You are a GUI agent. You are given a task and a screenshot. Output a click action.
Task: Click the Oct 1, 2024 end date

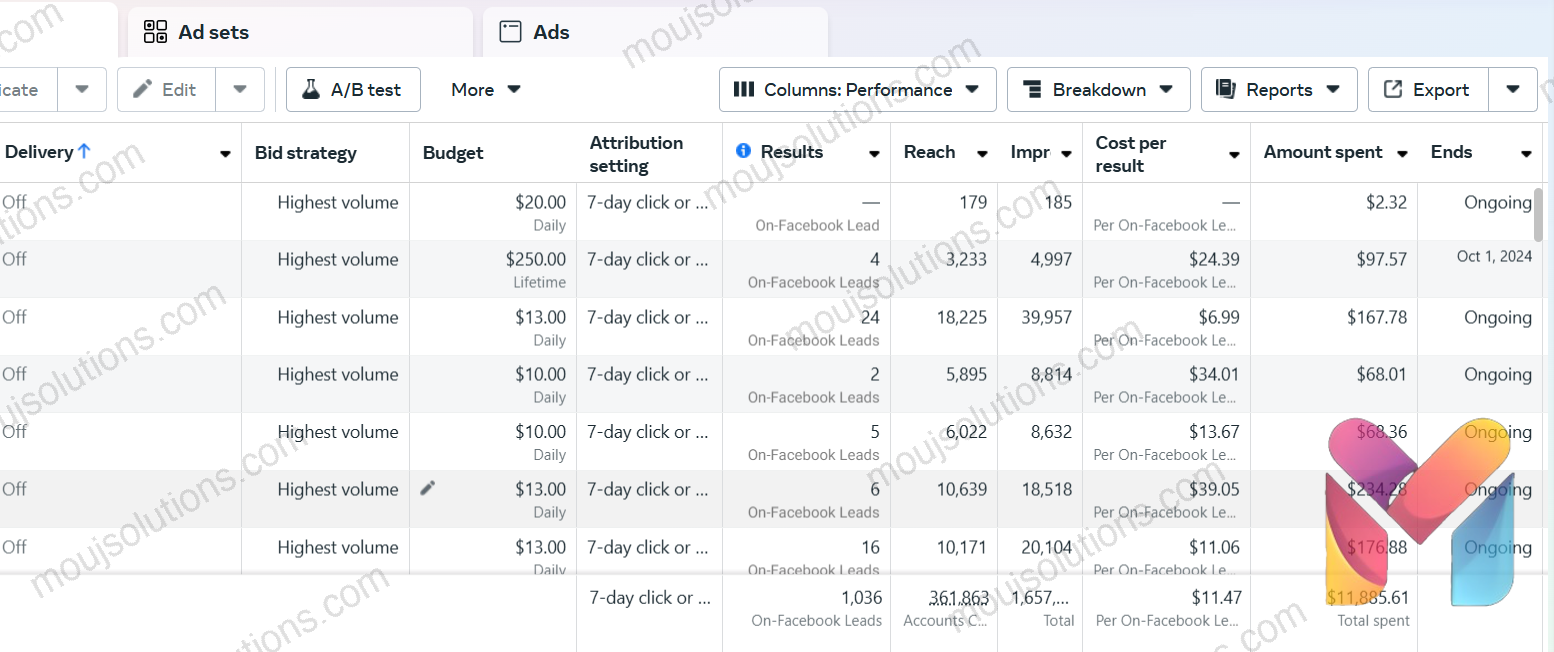(x=1494, y=257)
